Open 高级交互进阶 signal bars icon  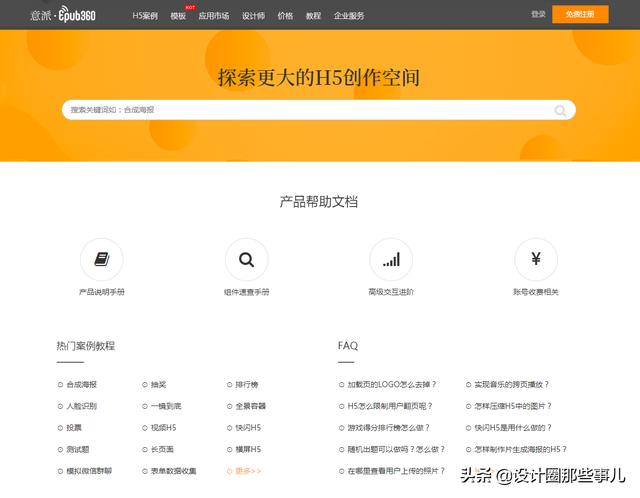coord(391,260)
